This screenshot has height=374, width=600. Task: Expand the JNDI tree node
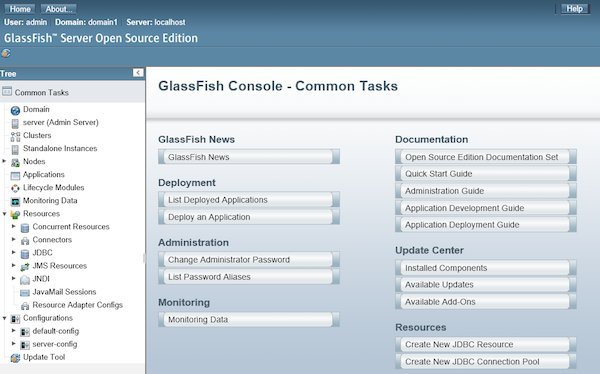click(13, 278)
